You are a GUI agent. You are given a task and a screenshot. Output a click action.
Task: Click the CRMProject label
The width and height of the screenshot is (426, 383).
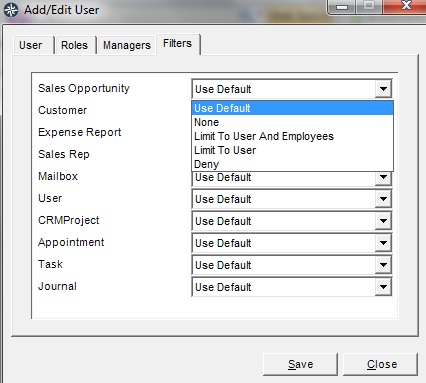pyautogui.click(x=69, y=220)
